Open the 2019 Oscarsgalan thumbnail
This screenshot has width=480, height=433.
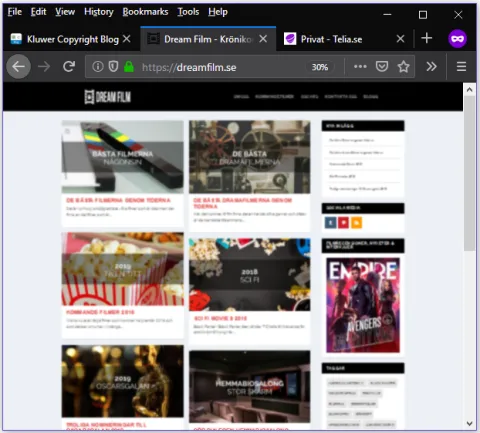[122, 381]
